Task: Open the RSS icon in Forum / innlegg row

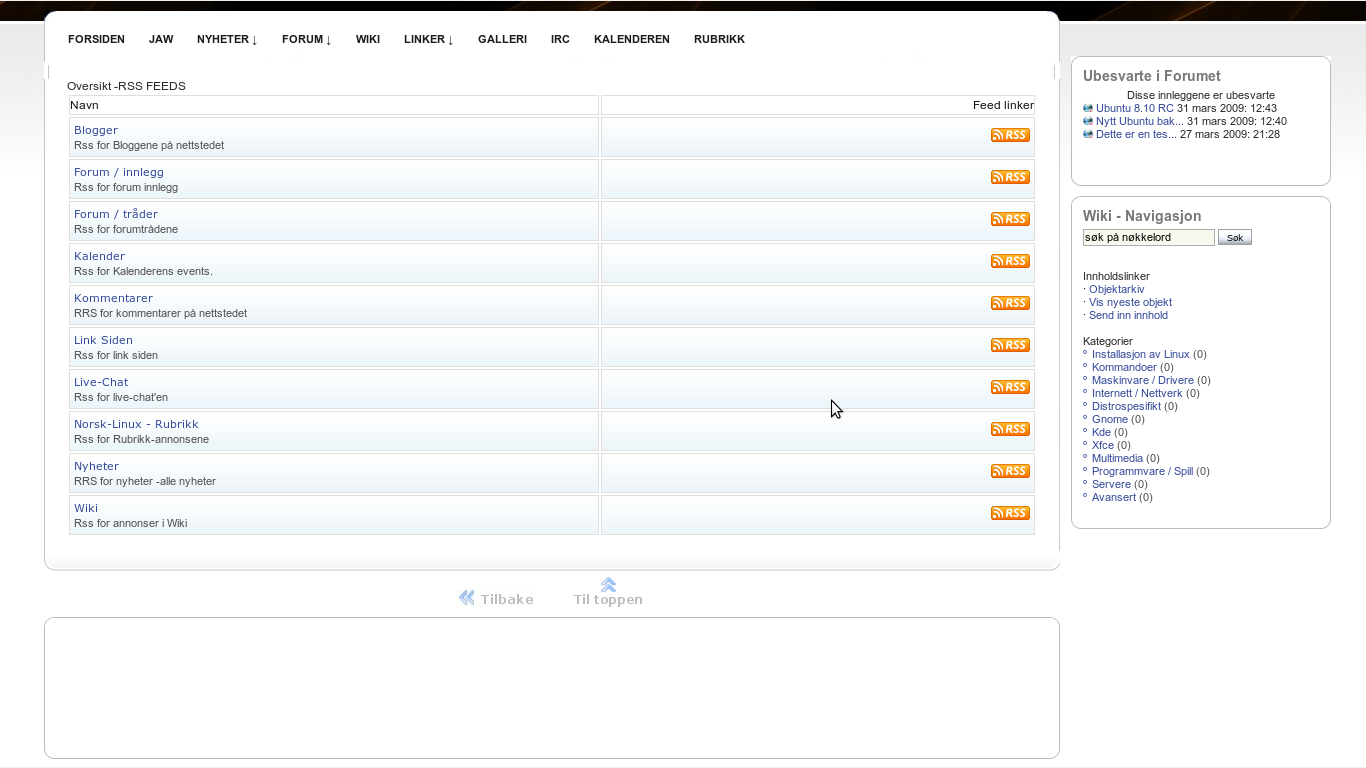Action: (x=1010, y=177)
